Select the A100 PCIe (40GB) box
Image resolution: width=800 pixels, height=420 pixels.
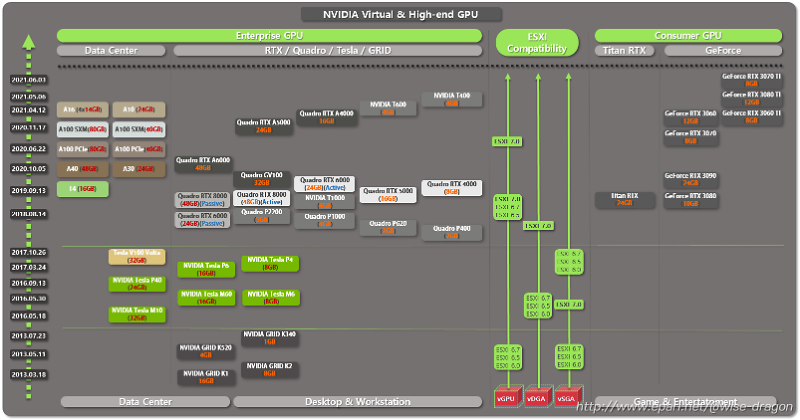[x=139, y=149]
